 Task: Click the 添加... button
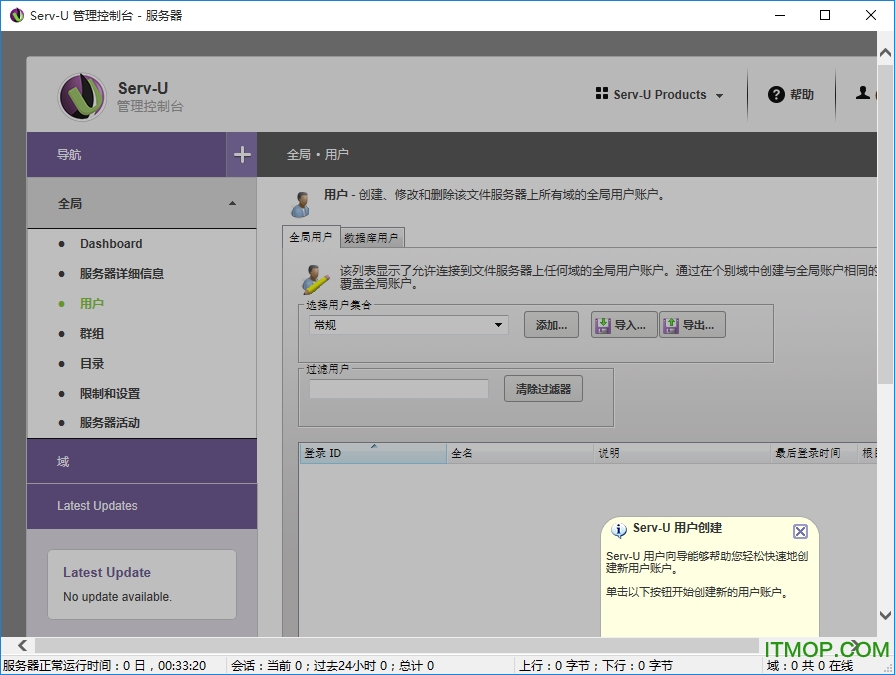[x=551, y=325]
